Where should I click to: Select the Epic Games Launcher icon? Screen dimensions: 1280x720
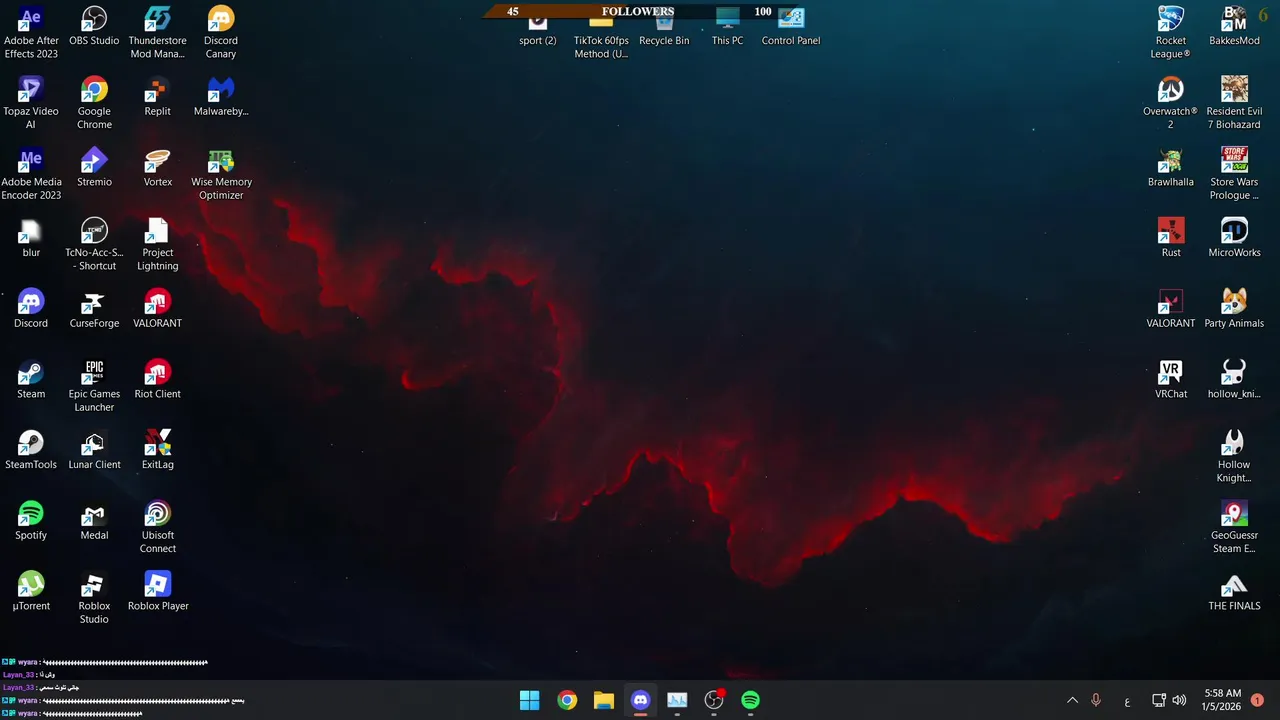94,386
